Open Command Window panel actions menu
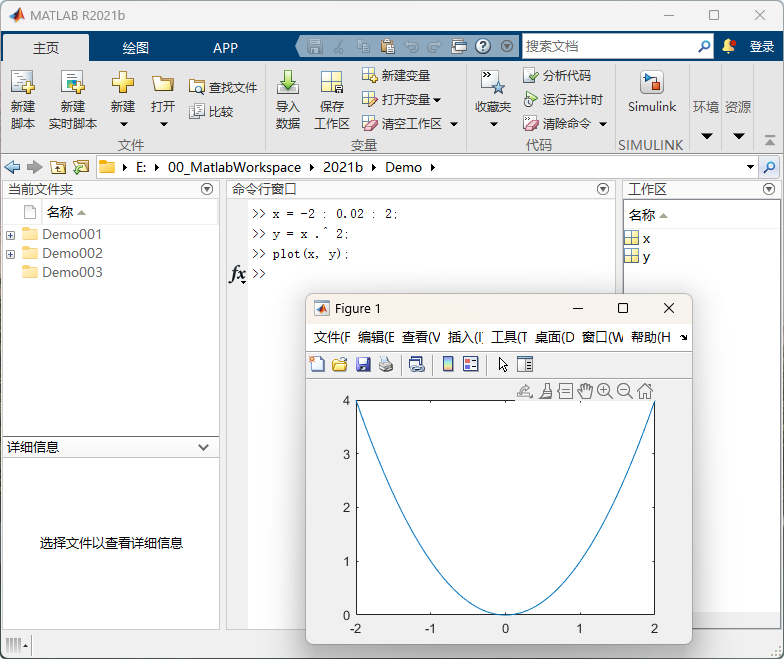784x659 pixels. 603,189
